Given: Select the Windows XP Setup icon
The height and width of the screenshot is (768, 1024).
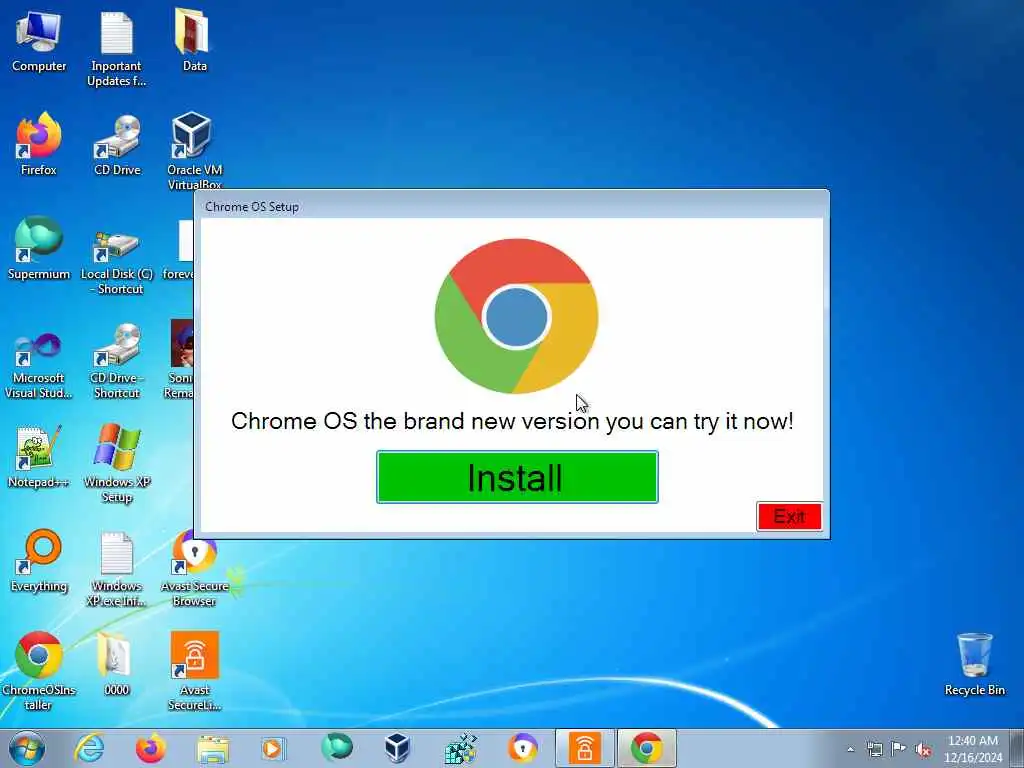Looking at the screenshot, I should coord(117,464).
